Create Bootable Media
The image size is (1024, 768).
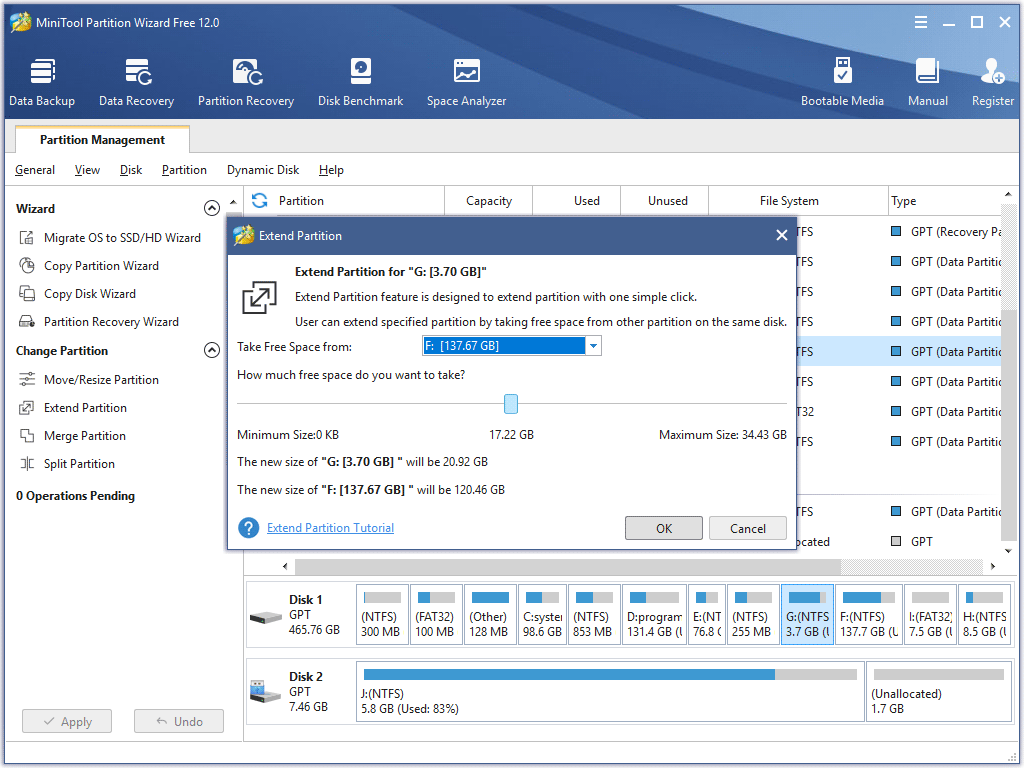tap(842, 82)
